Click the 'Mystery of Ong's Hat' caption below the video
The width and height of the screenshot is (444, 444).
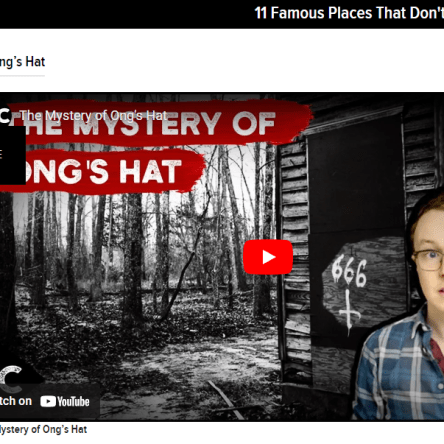coord(43,429)
